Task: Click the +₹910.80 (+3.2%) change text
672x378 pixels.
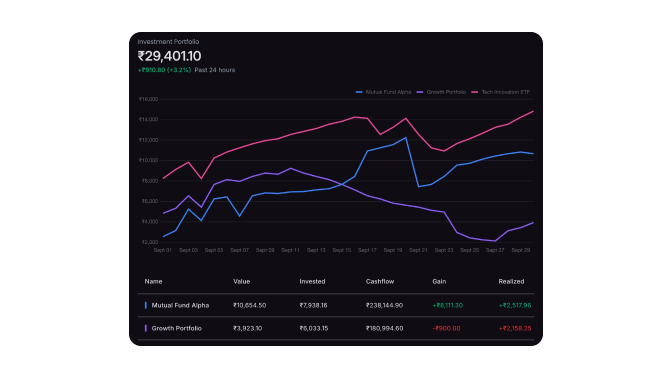Action: tap(164, 70)
